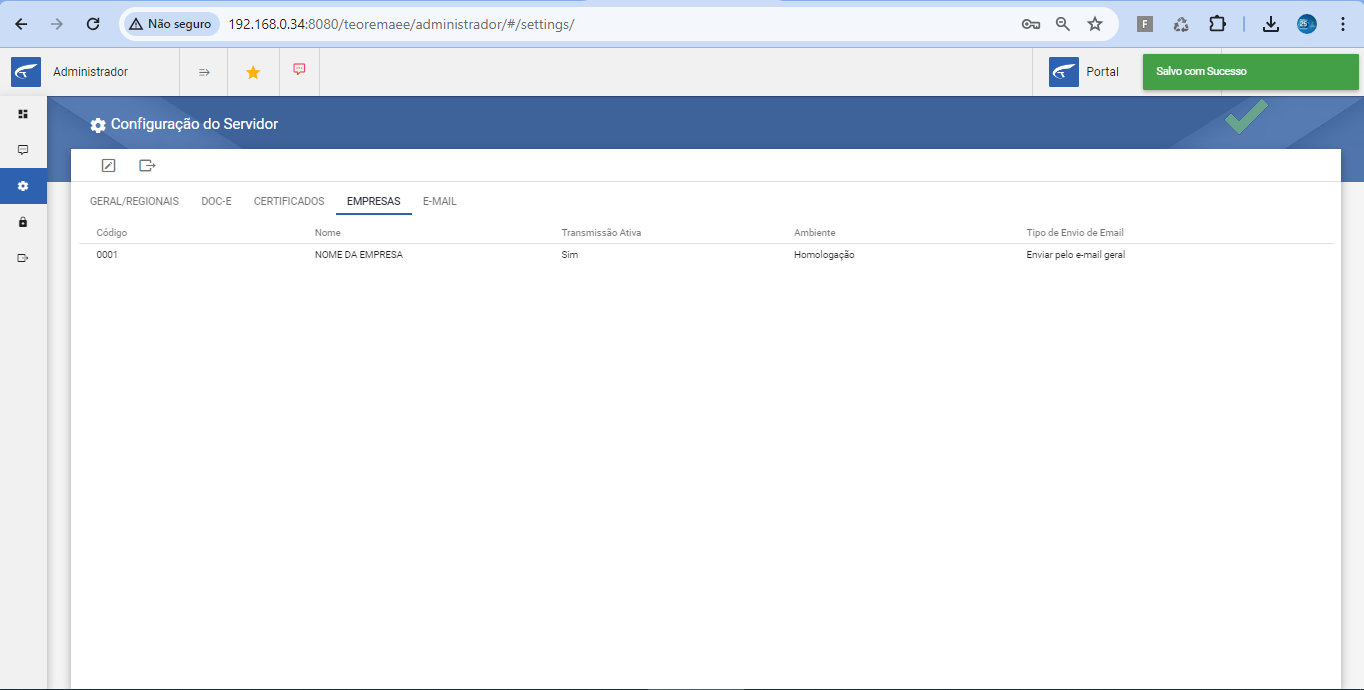The image size is (1364, 690).
Task: Open the lock security icon in sidebar
Action: point(23,222)
